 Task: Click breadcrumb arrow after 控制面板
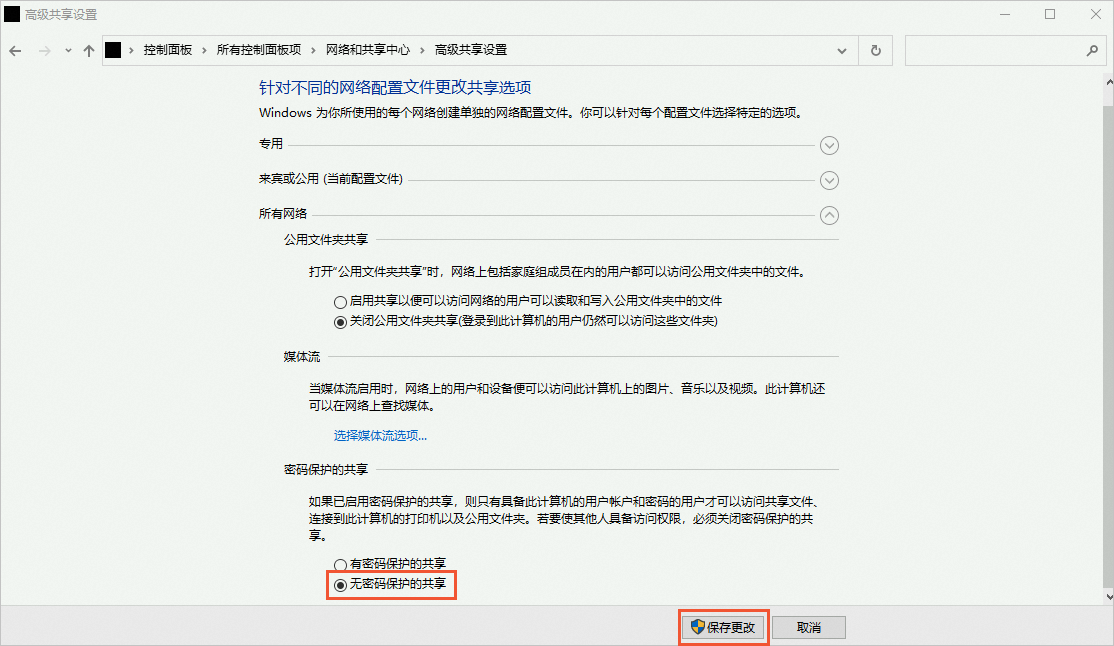coord(204,50)
